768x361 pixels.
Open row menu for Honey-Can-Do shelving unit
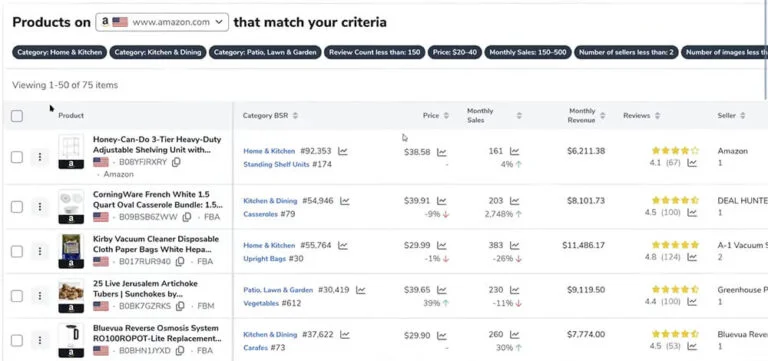40,157
